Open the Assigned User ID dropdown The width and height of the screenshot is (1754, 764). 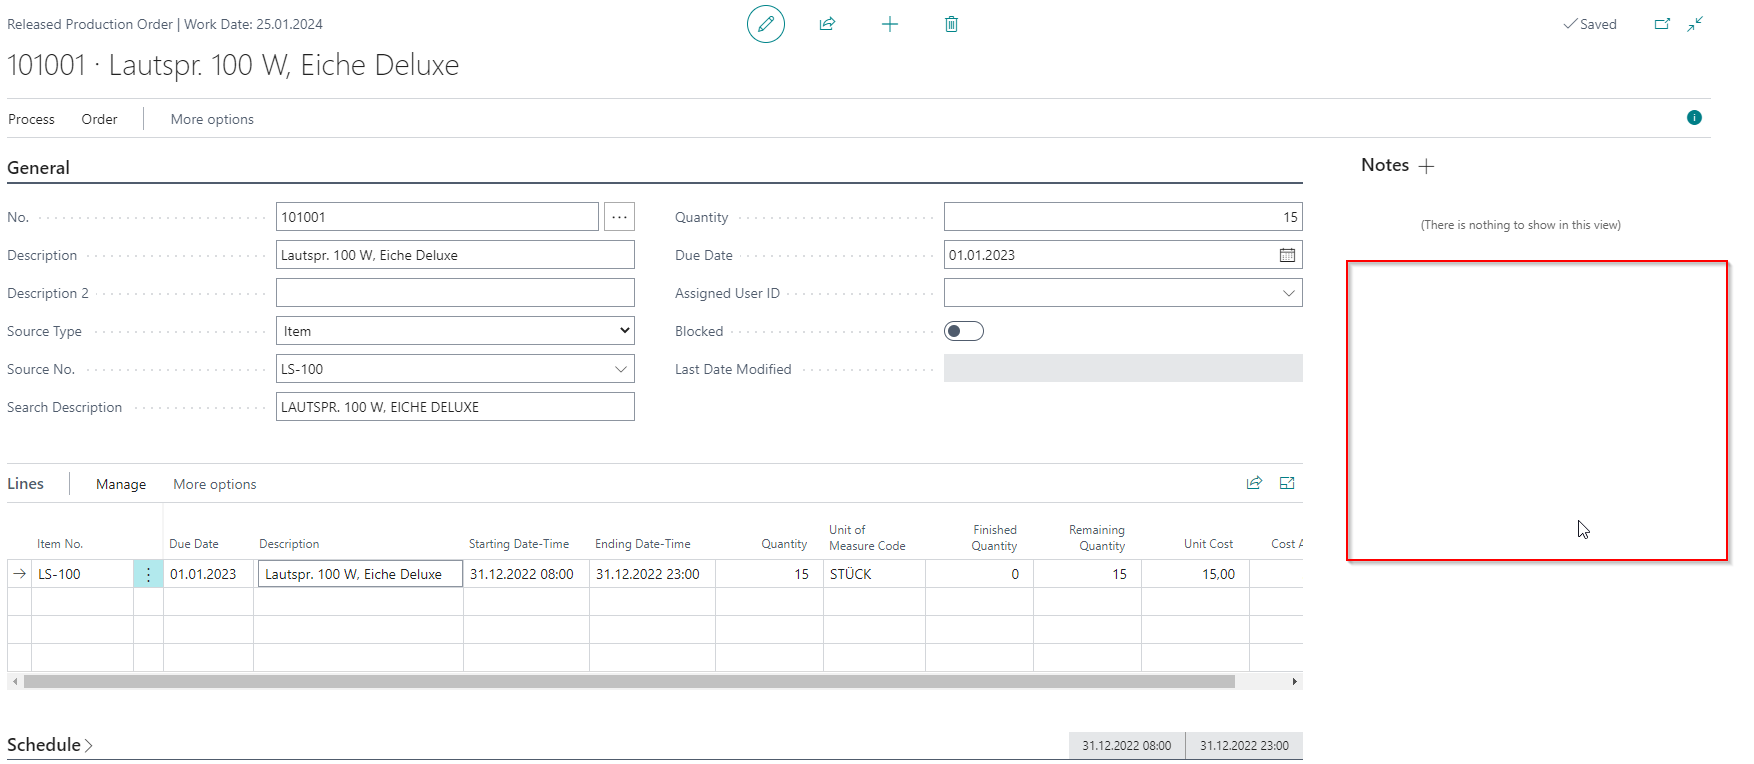tap(1289, 293)
